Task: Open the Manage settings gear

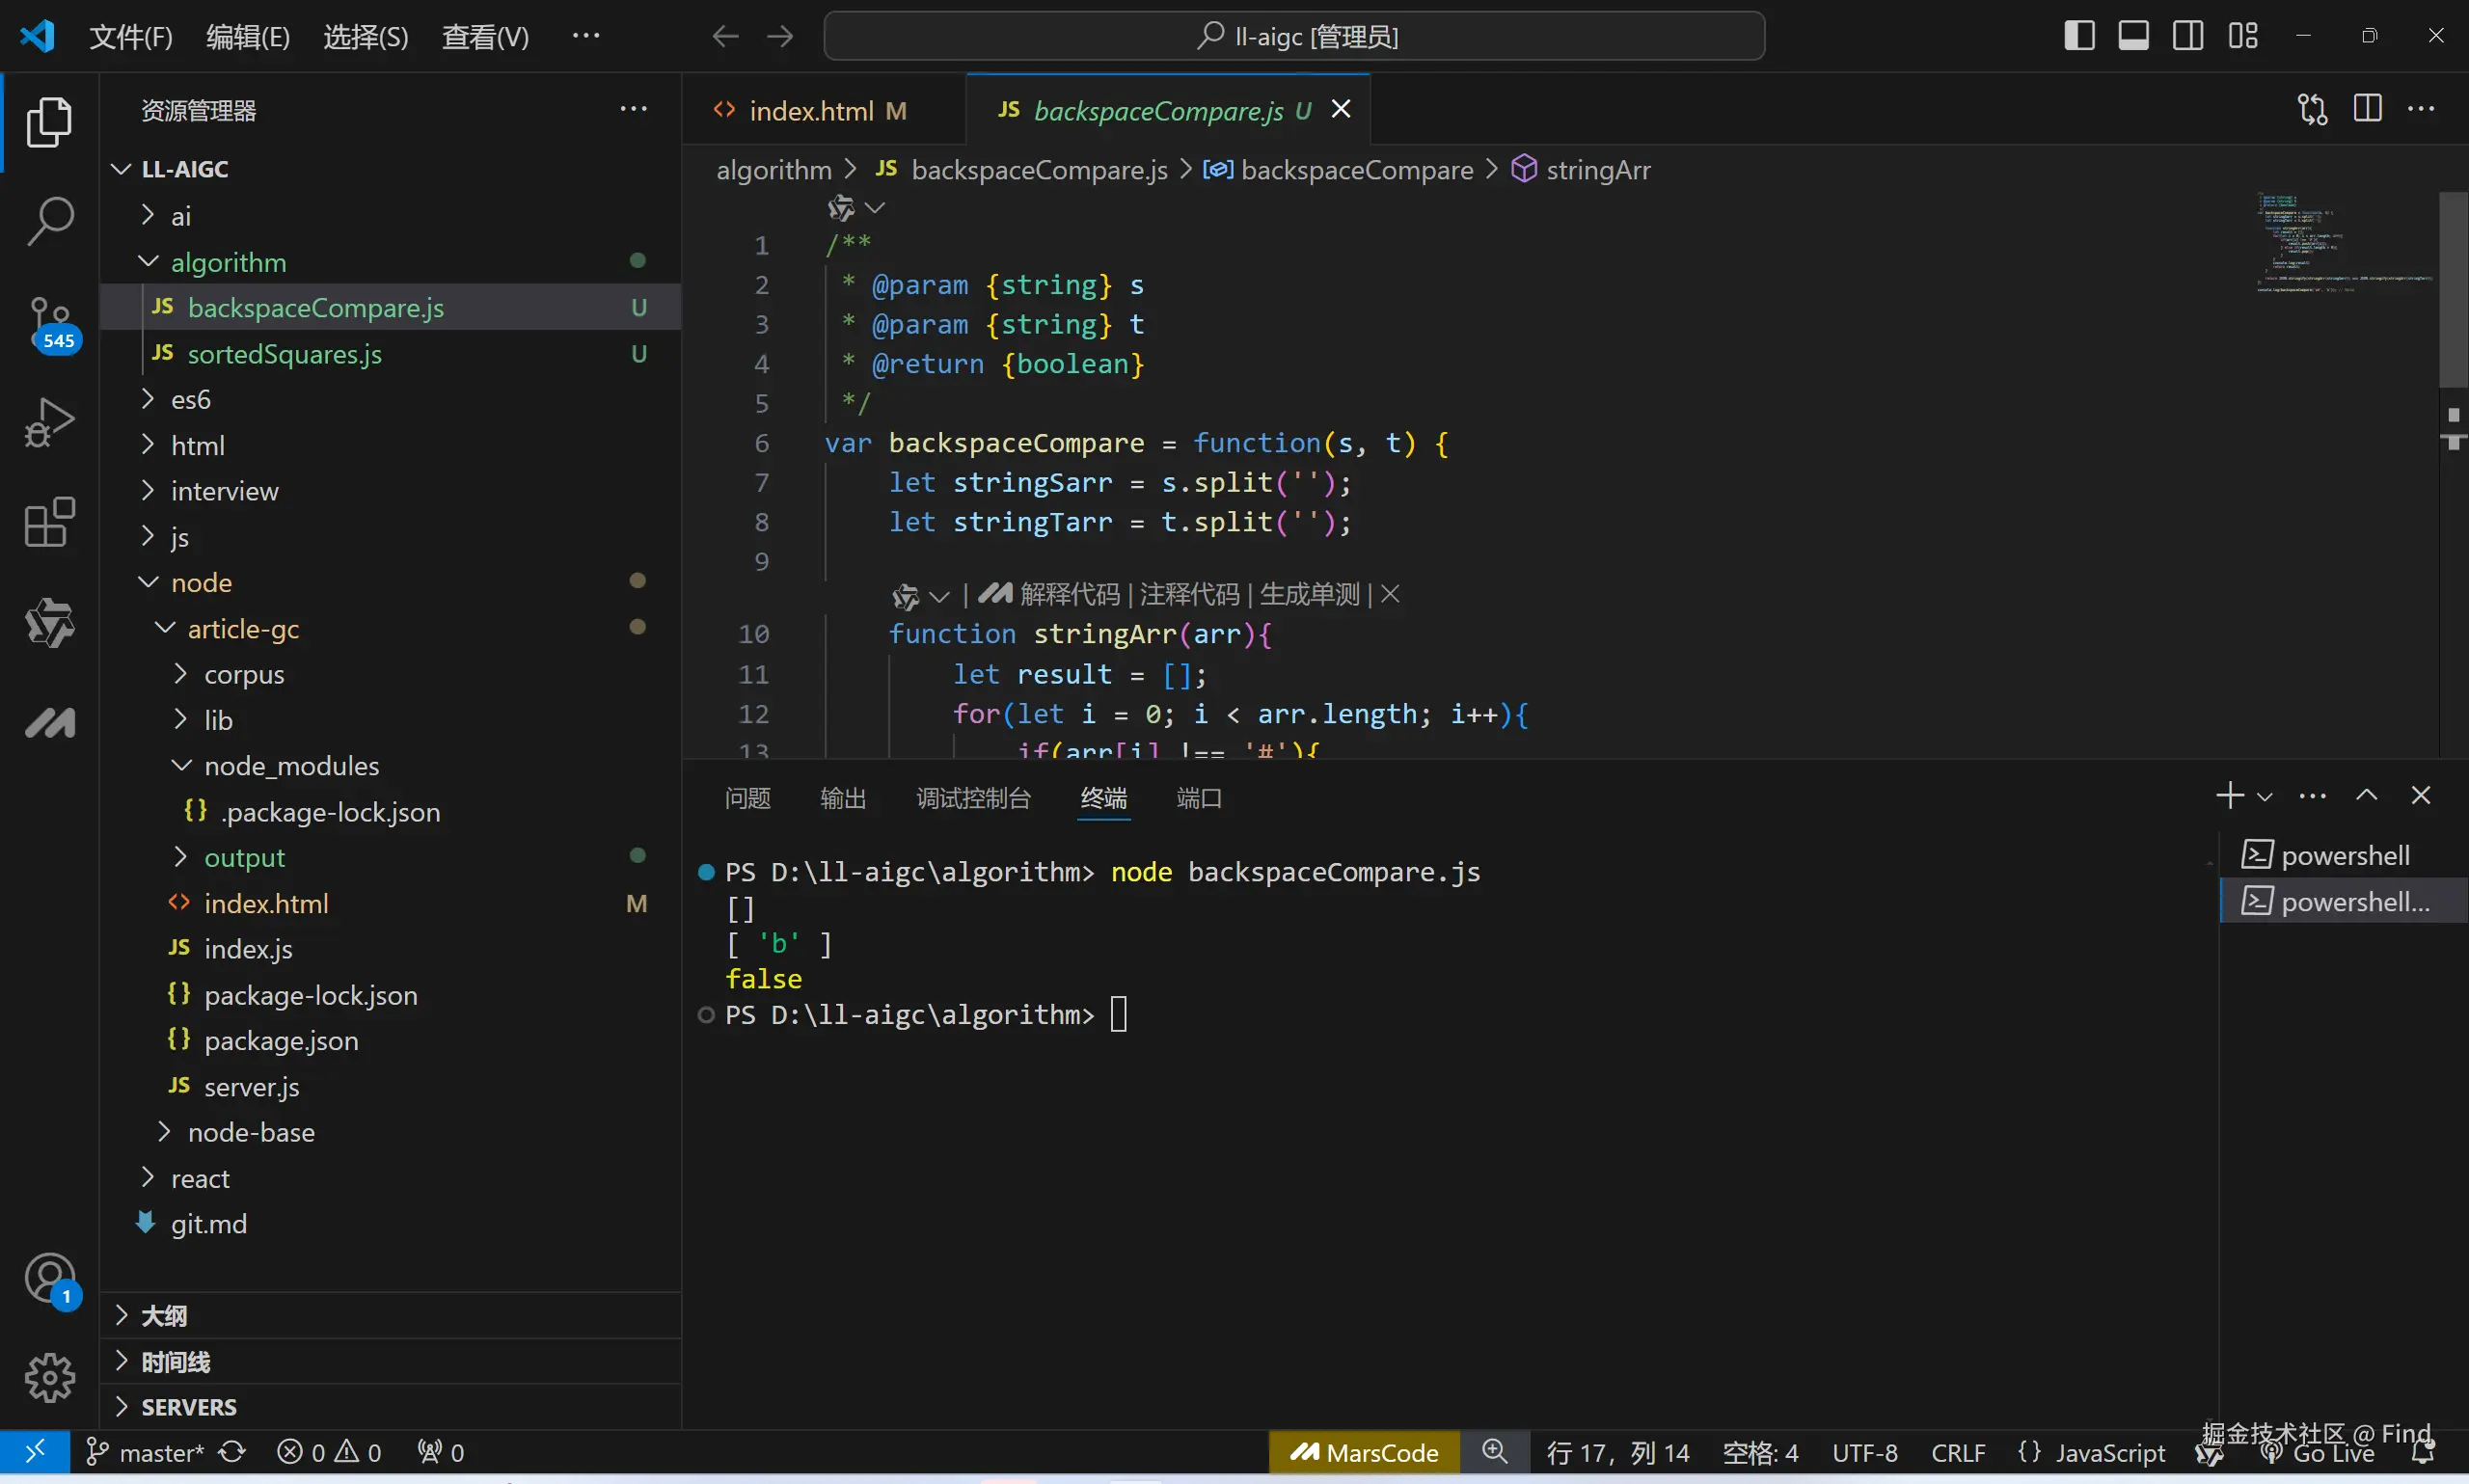Action: 49,1378
